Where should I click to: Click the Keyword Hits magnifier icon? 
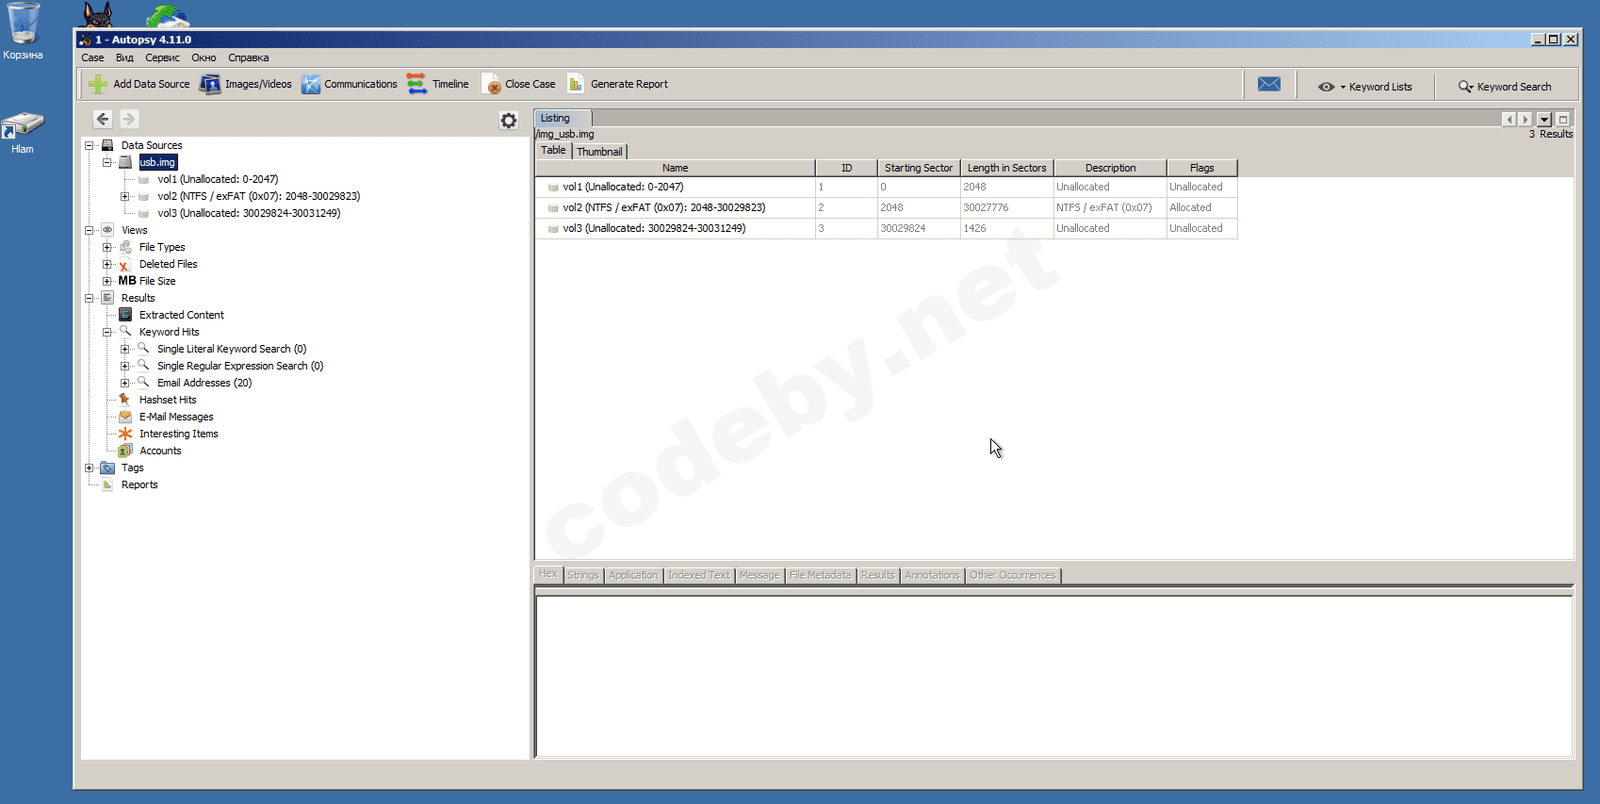125,331
